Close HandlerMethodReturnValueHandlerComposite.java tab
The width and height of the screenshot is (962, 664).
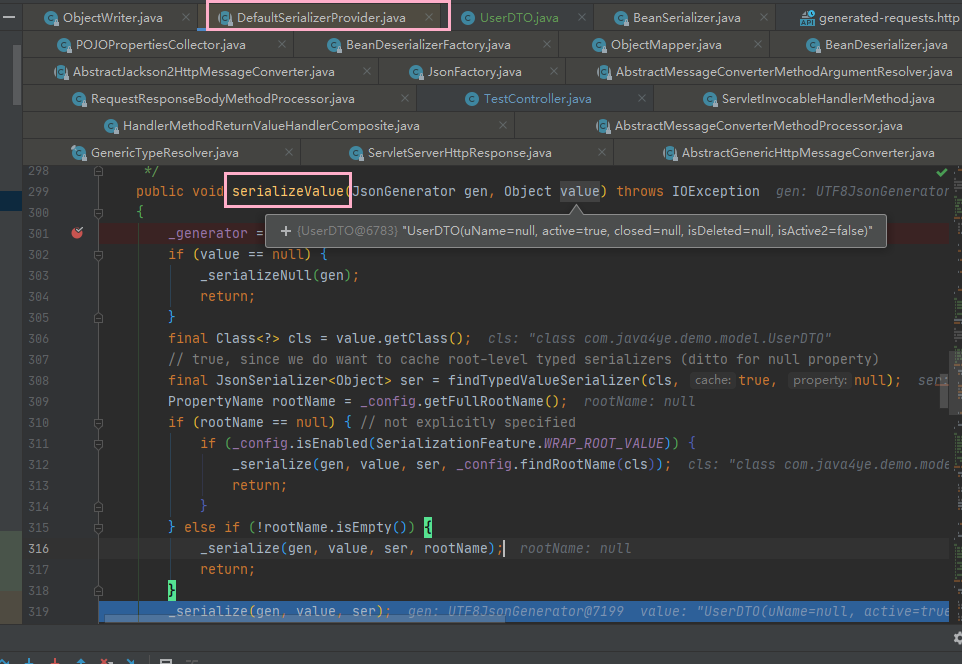(503, 125)
